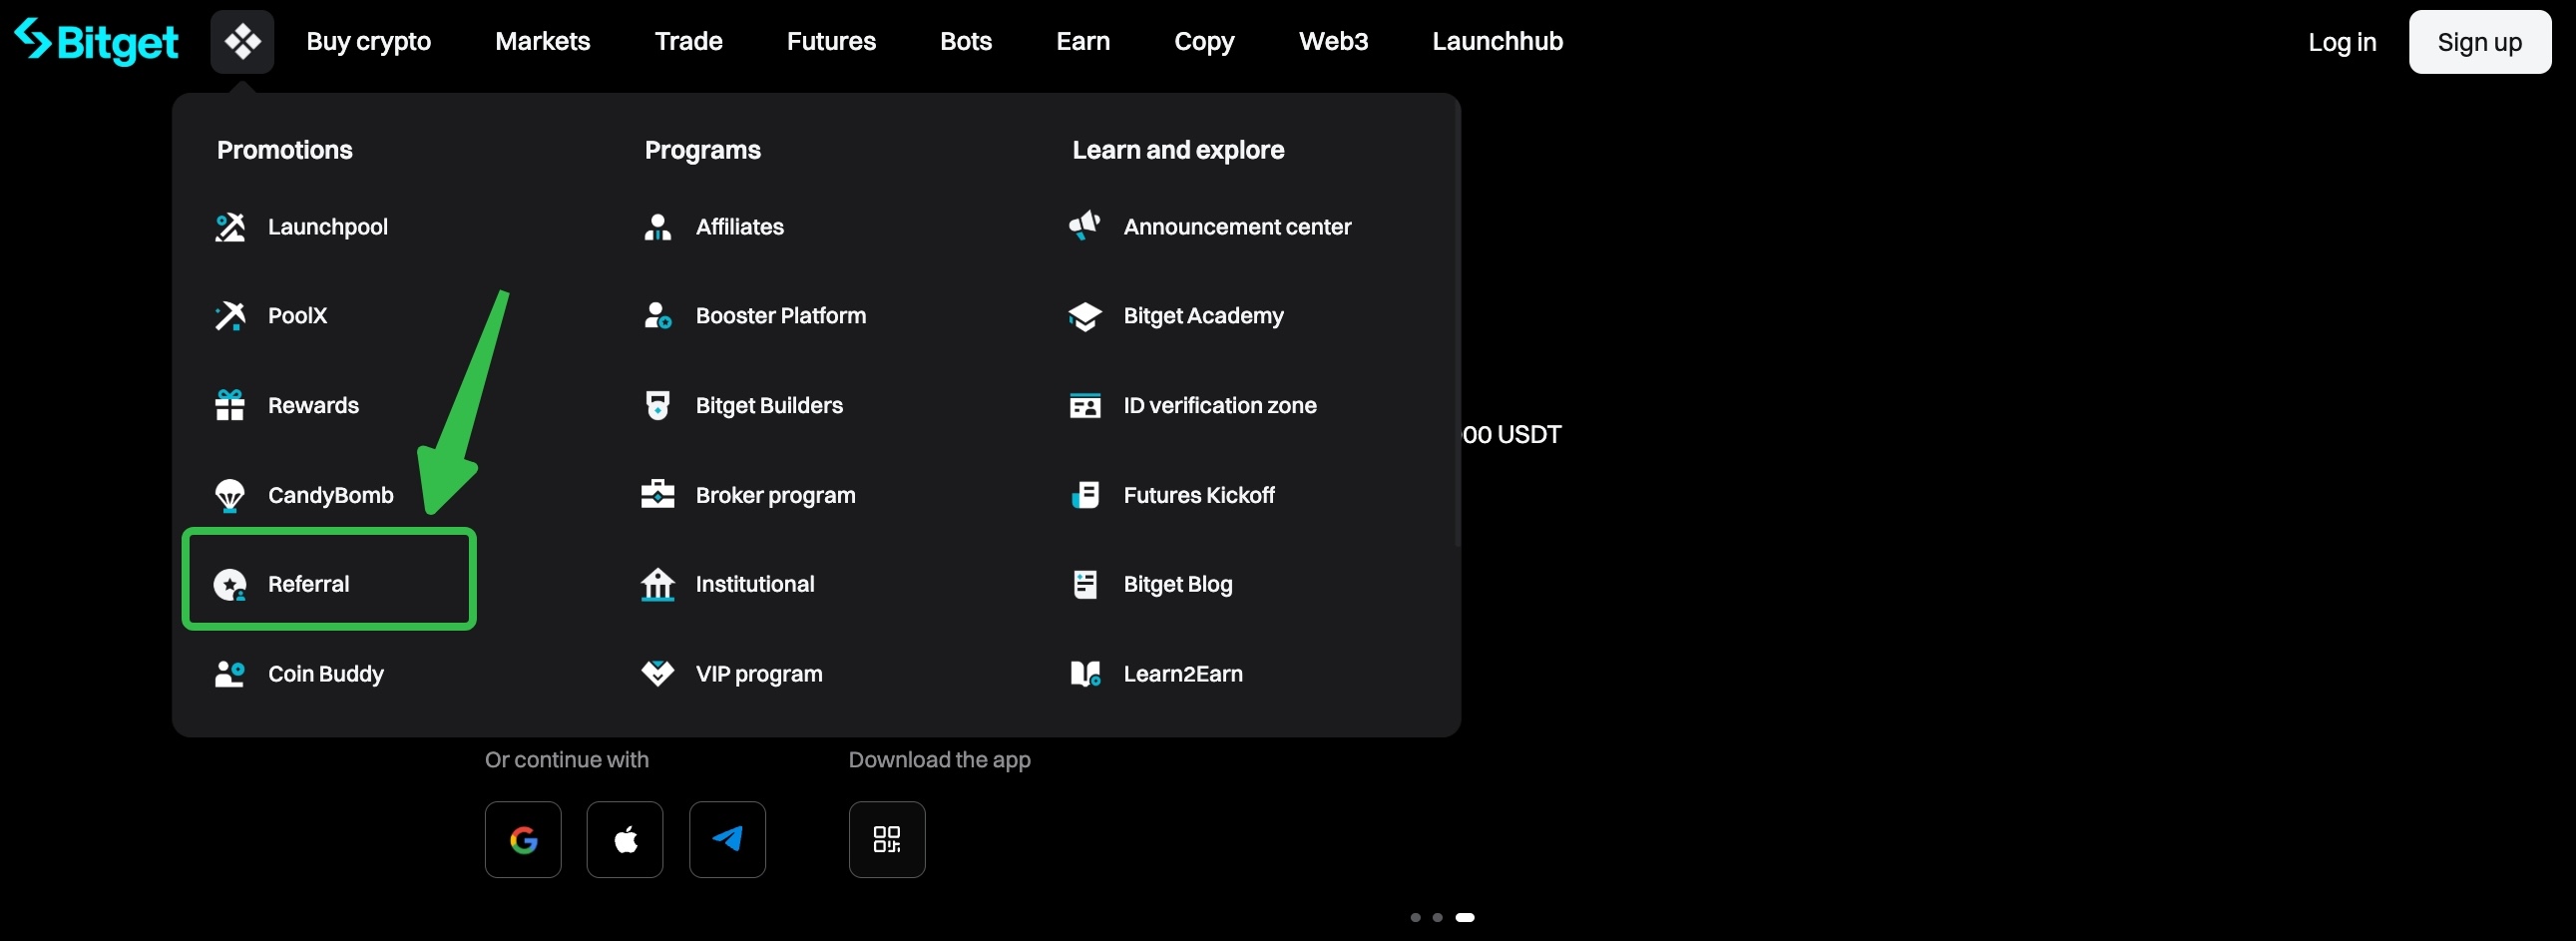Open the Affiliates program link
Screen dimensions: 2576x941
740,227
